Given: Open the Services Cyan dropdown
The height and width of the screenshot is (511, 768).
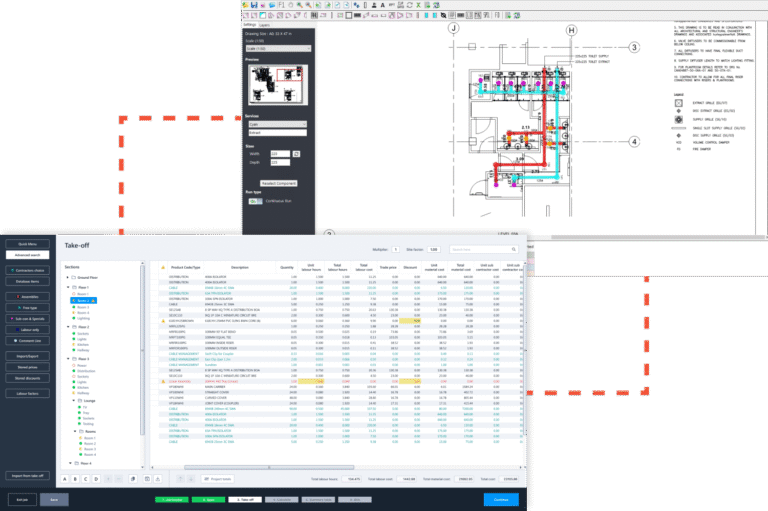Looking at the screenshot, I should point(278,124).
